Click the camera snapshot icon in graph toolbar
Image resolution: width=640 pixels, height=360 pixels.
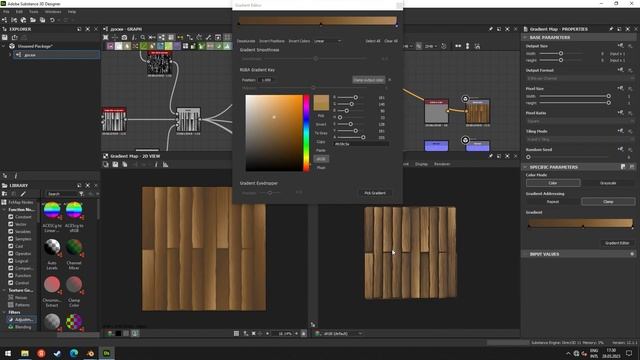pyautogui.click(x=124, y=37)
